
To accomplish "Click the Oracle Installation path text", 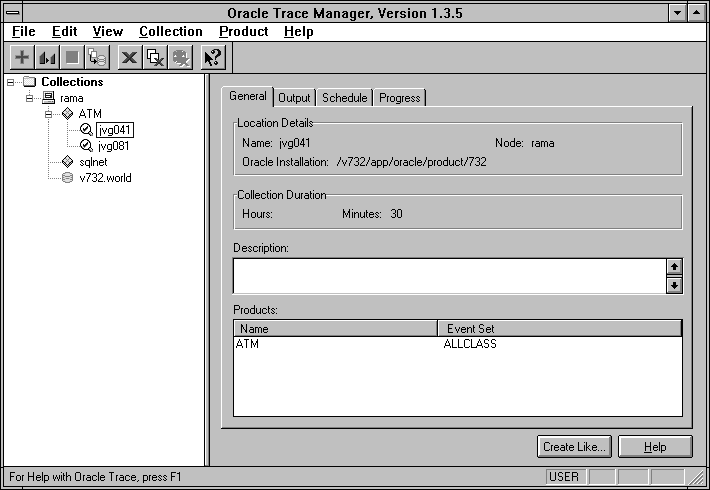I will point(412,162).
